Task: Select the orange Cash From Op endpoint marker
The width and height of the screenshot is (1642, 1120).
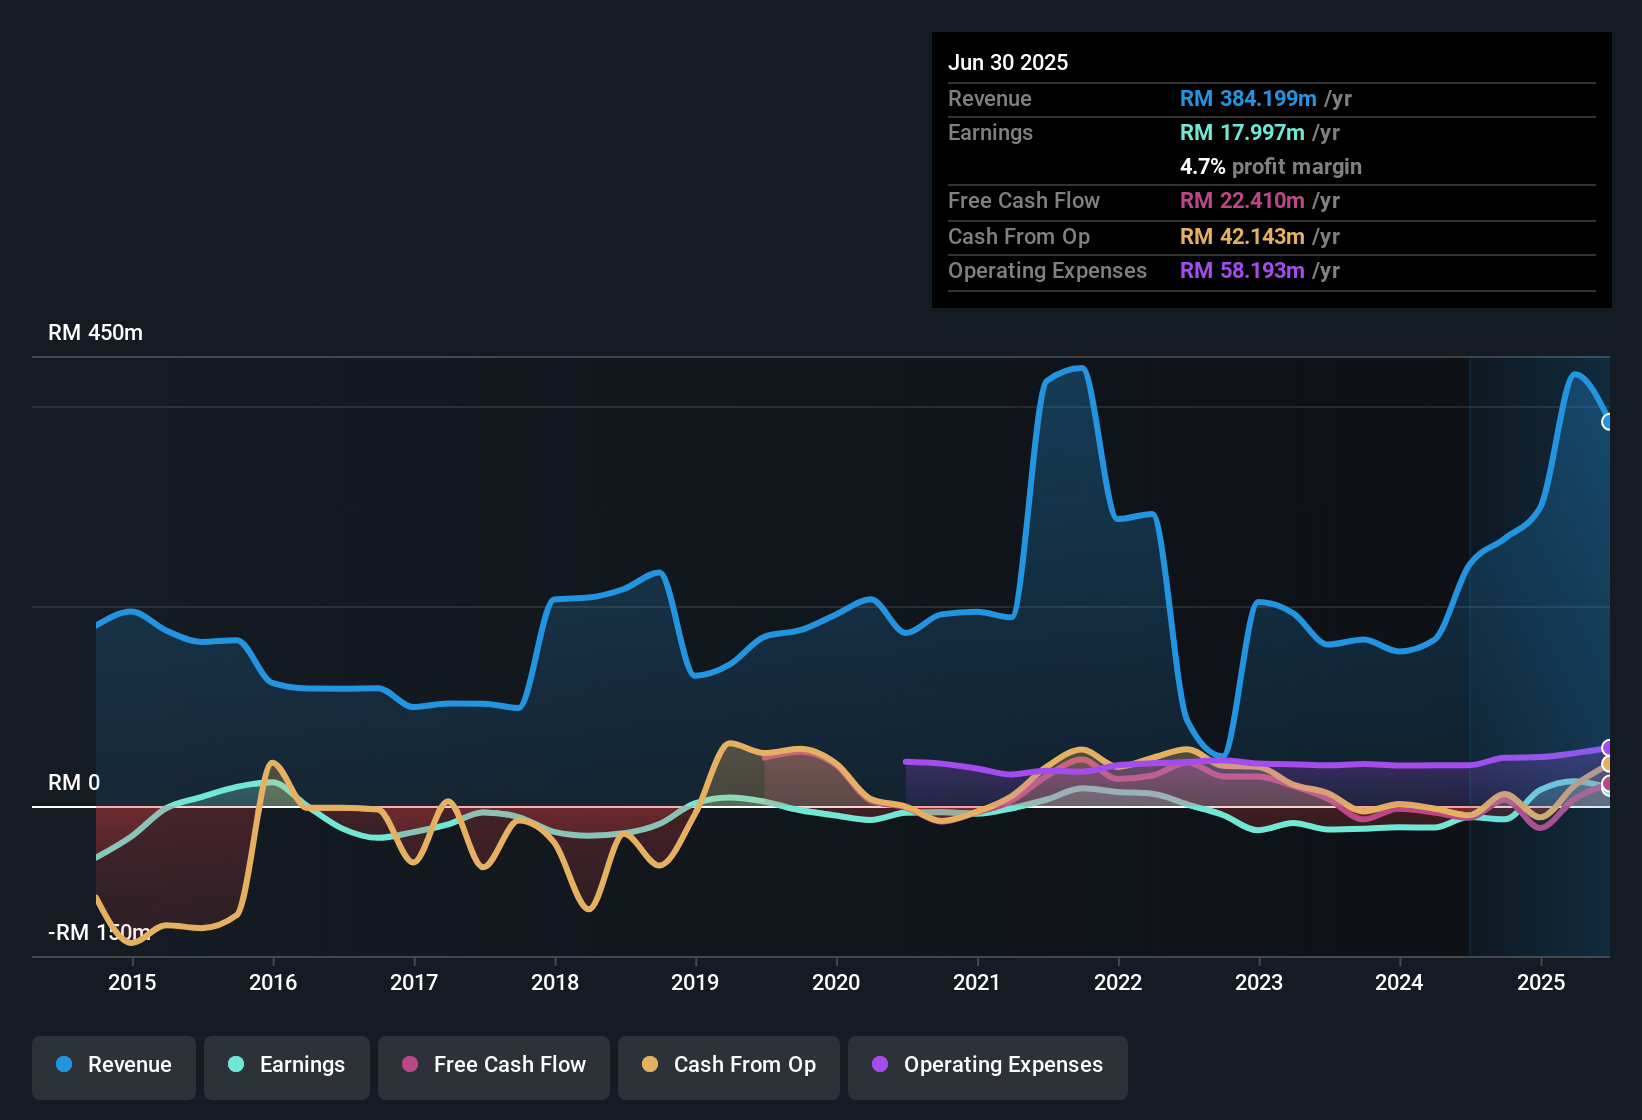Action: point(1606,764)
